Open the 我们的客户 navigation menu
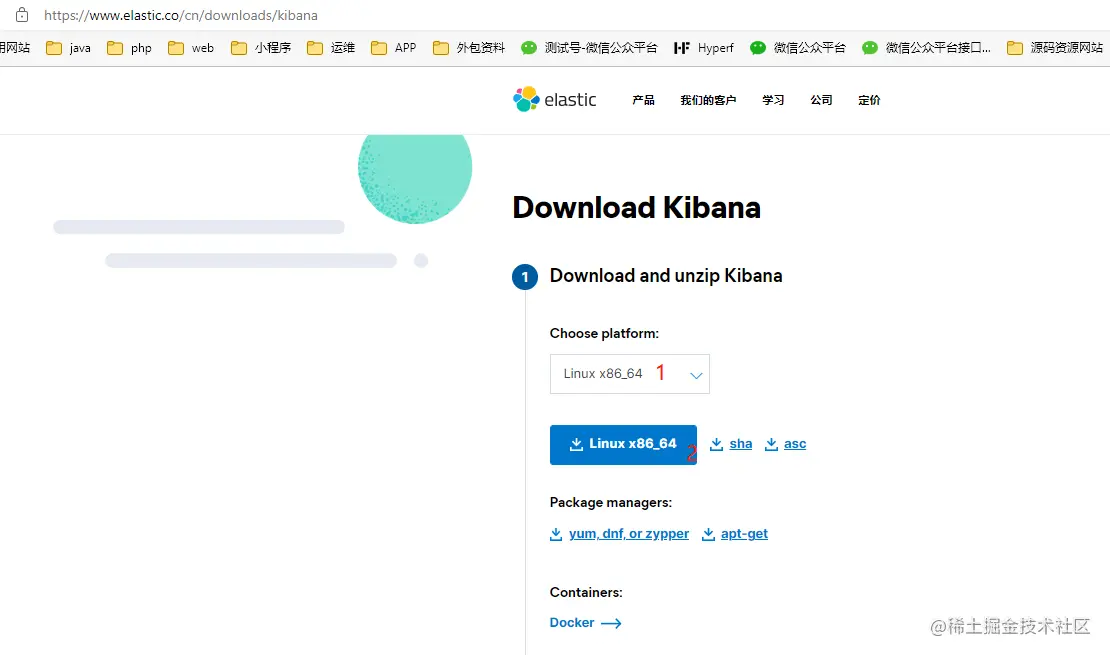Image resolution: width=1110 pixels, height=655 pixels. click(x=708, y=101)
